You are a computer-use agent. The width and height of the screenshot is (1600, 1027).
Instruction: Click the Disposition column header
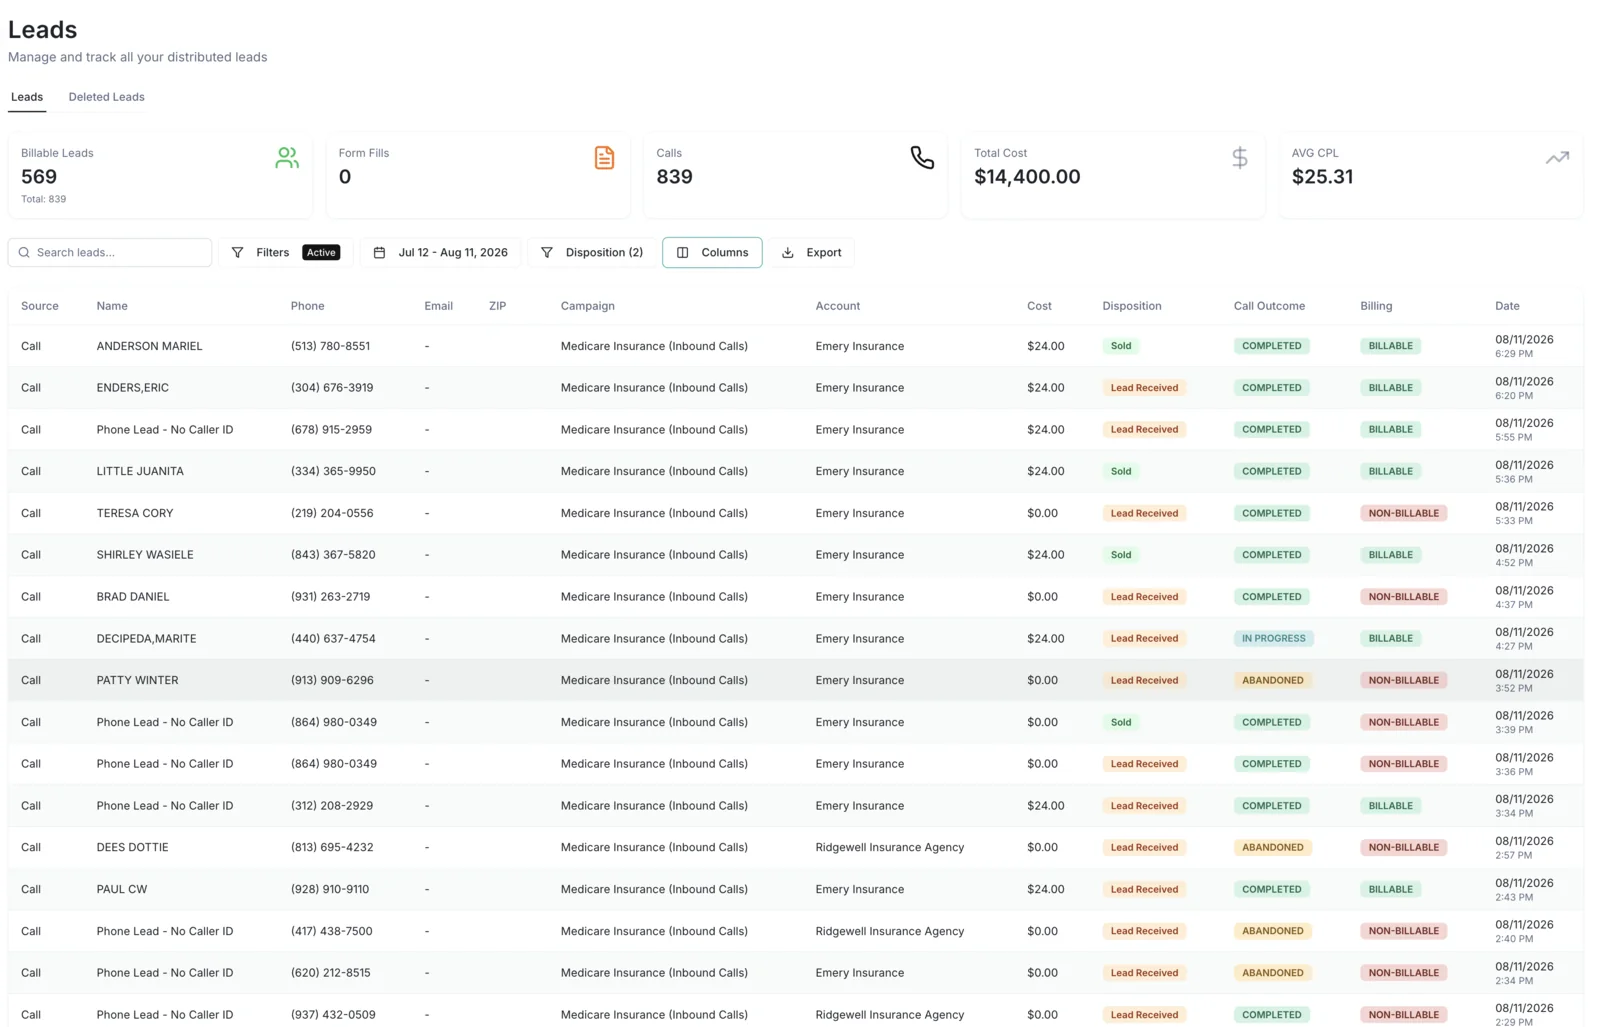click(1132, 306)
